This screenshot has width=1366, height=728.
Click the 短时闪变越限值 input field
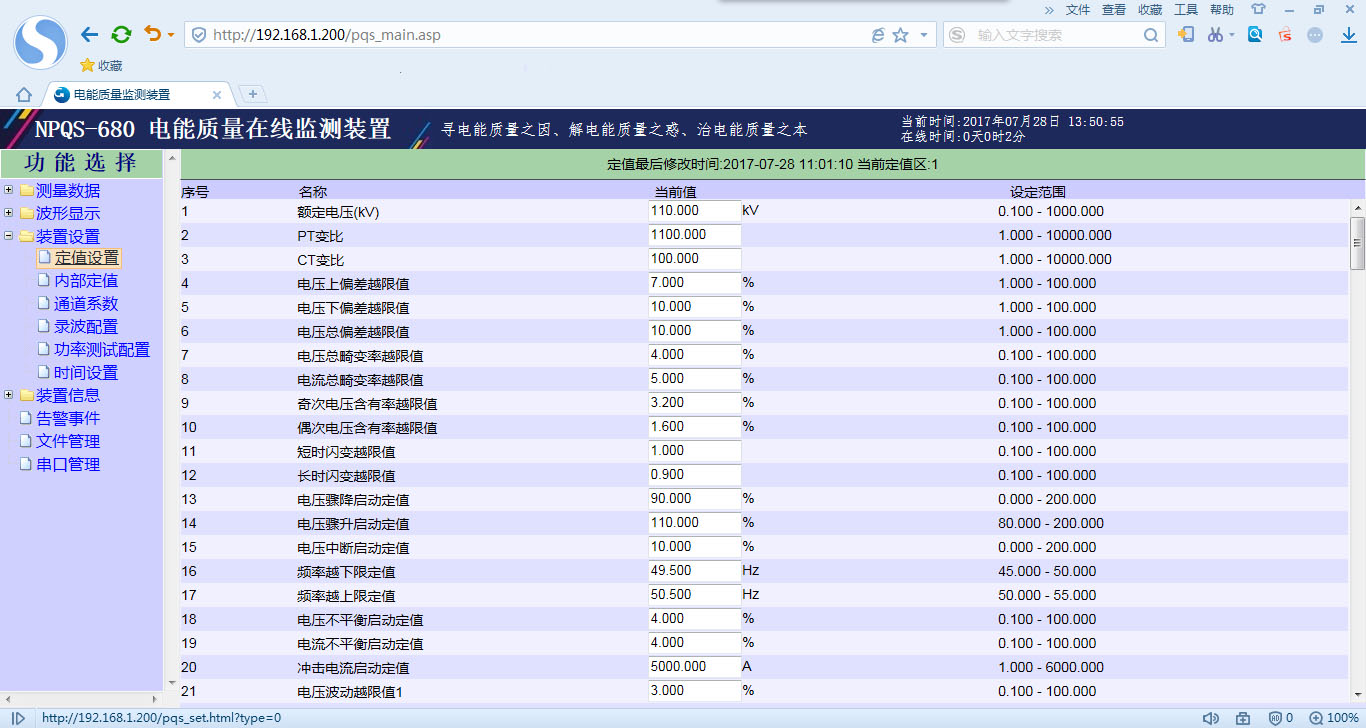[x=694, y=451]
